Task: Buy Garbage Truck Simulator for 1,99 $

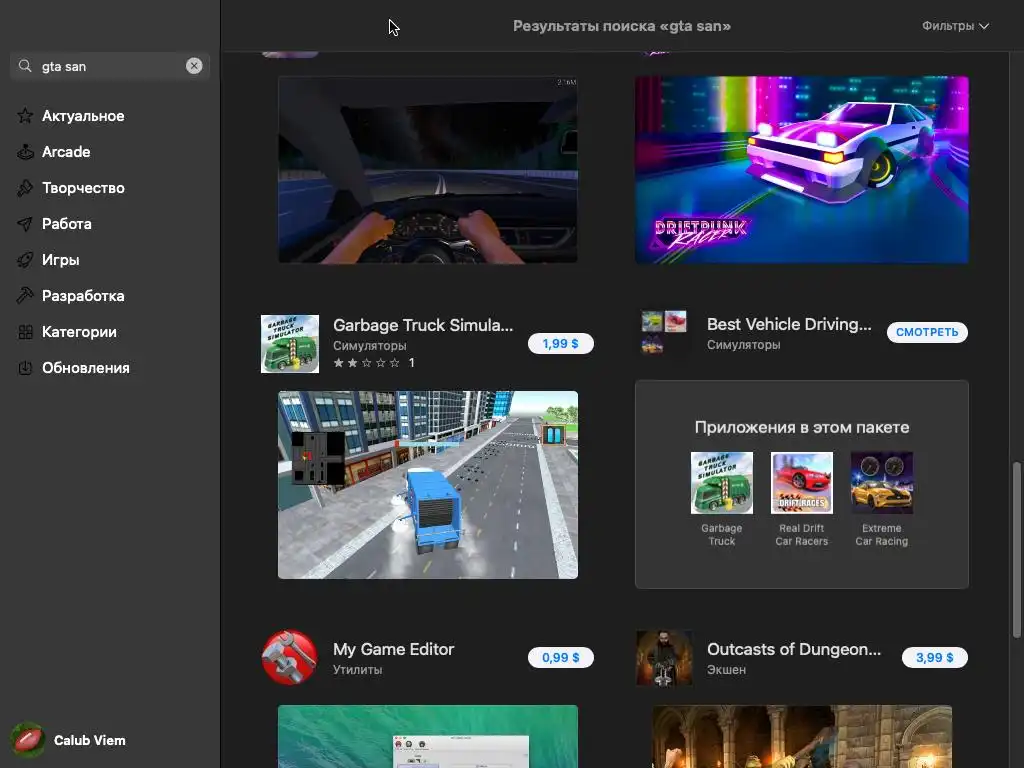Action: pyautogui.click(x=560, y=344)
